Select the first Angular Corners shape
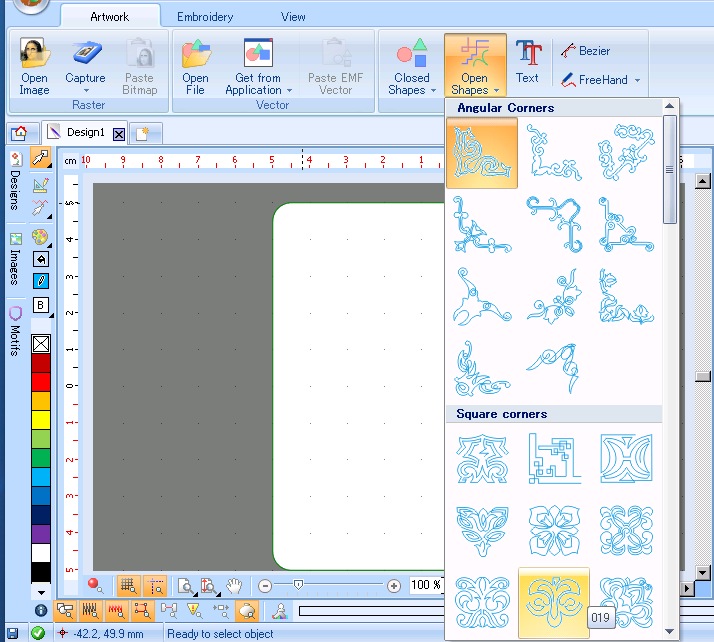The width and height of the screenshot is (714, 642). (482, 153)
